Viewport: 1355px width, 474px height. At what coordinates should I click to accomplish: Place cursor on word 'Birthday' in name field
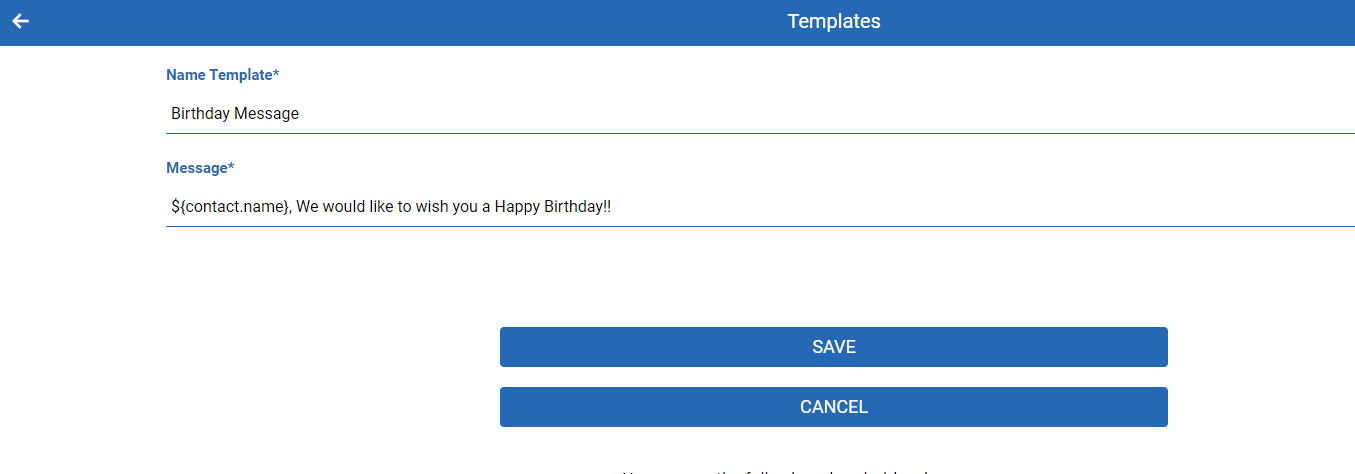[x=200, y=114]
